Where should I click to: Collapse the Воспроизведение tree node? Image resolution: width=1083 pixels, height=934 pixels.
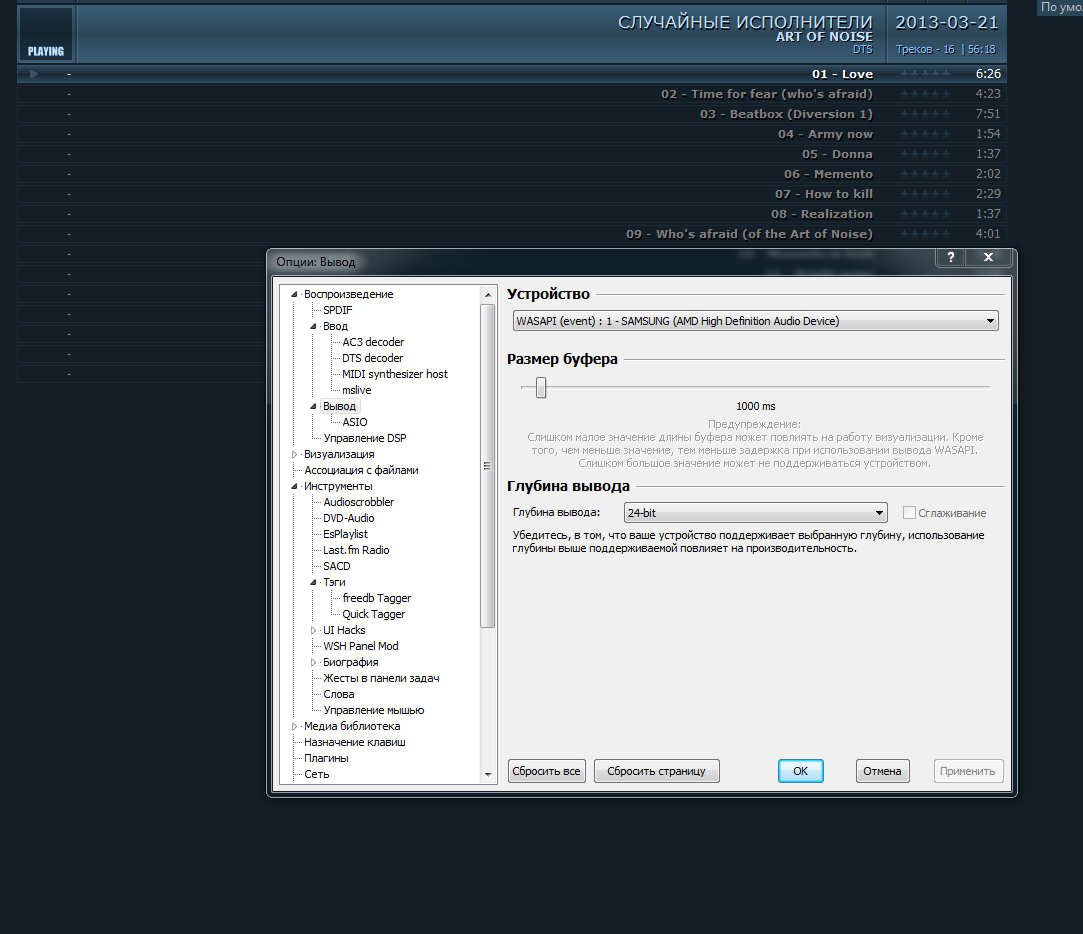[x=295, y=294]
